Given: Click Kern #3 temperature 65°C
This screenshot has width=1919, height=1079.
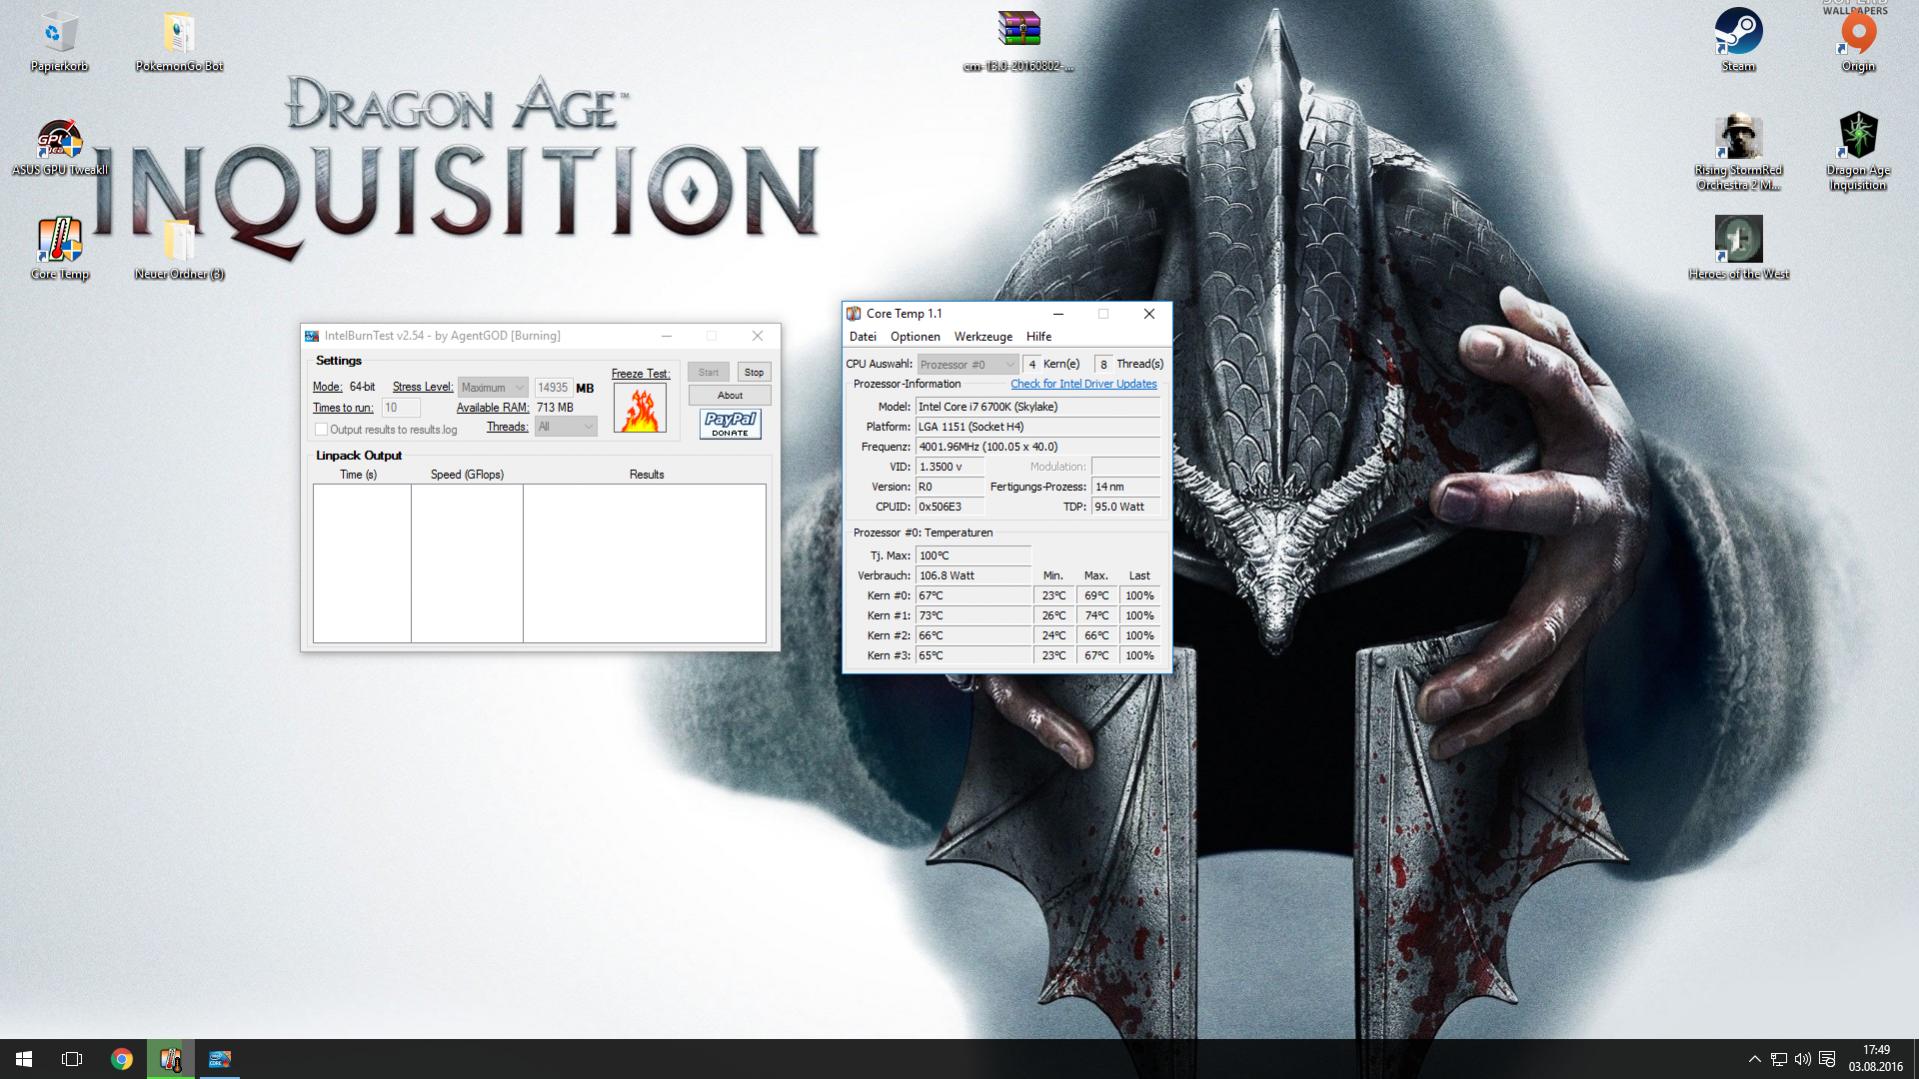Looking at the screenshot, I should pos(973,656).
